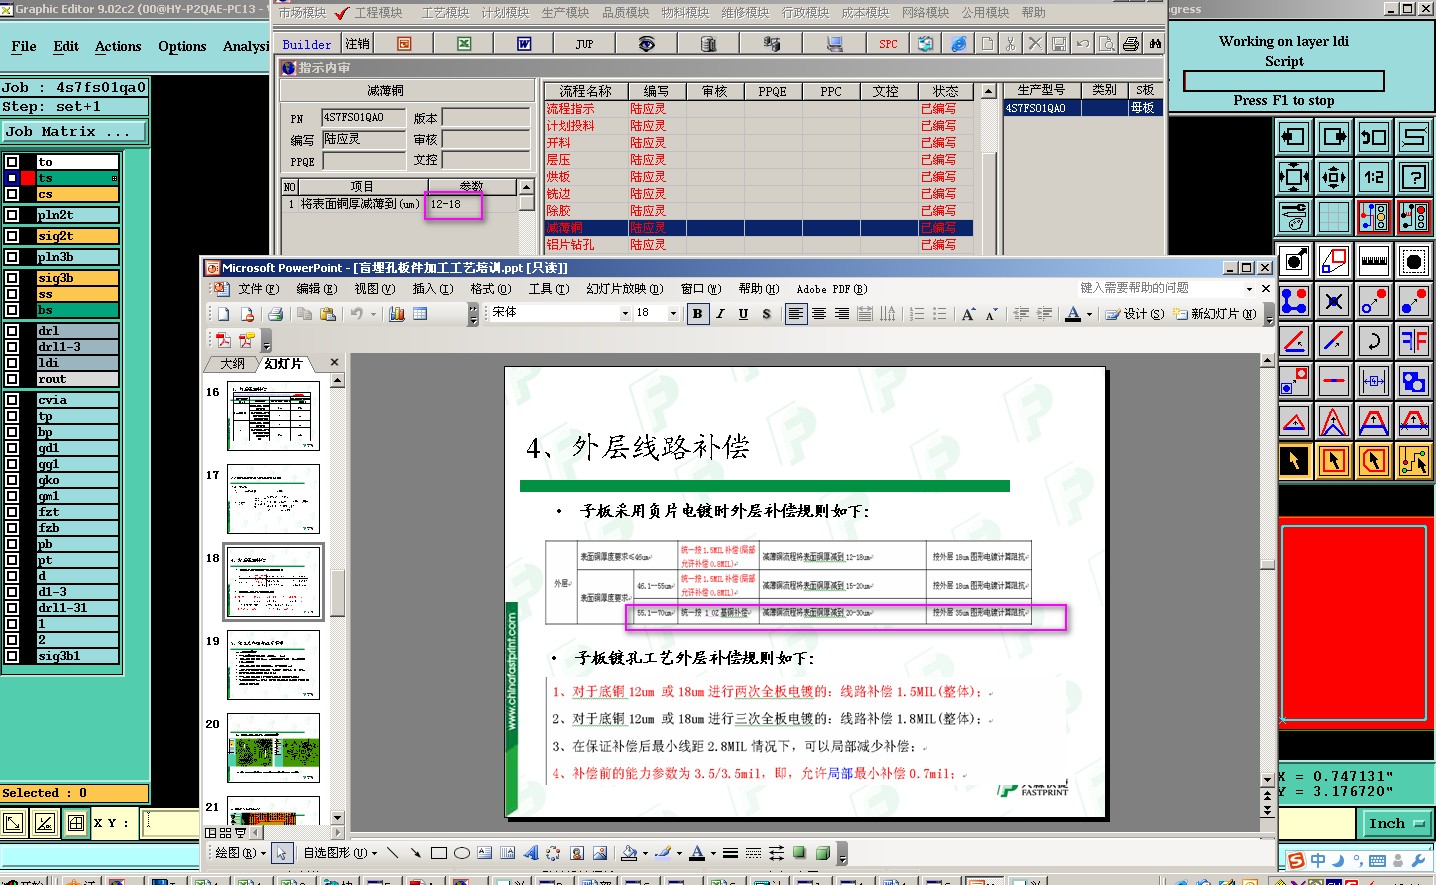Click the print icon in PowerPoint toolbar
Image resolution: width=1436 pixels, height=885 pixels.
276,313
